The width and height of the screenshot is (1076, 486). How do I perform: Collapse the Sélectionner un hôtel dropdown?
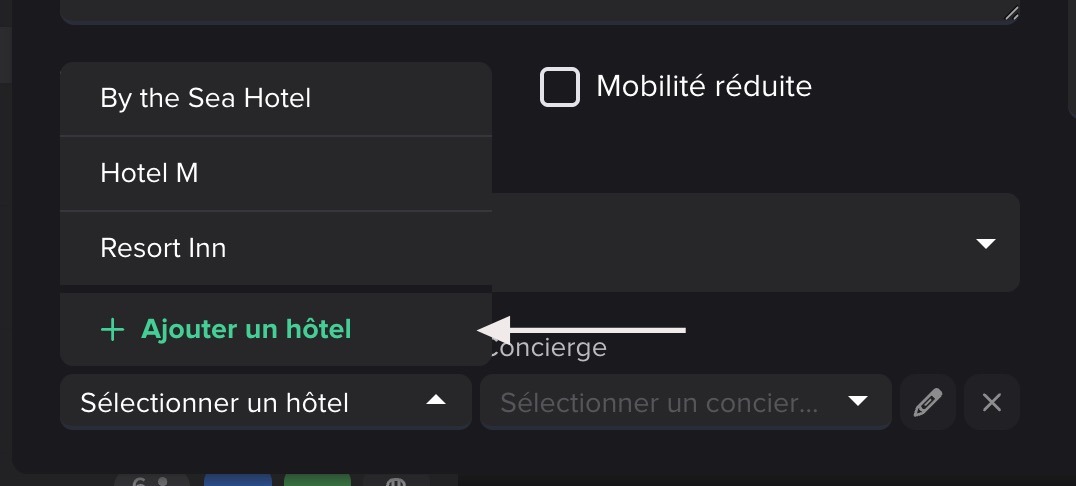pos(265,402)
